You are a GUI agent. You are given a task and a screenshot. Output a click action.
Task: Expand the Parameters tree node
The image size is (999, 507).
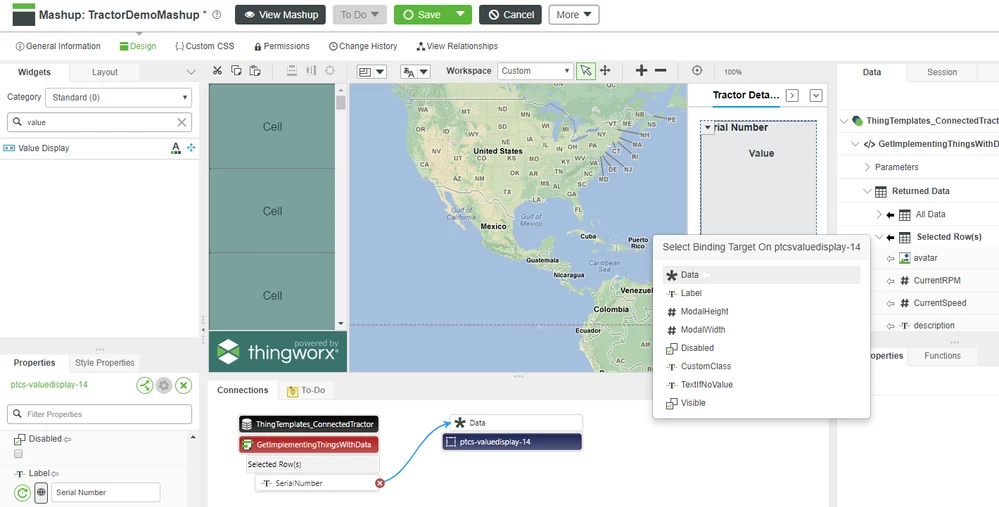[867, 167]
